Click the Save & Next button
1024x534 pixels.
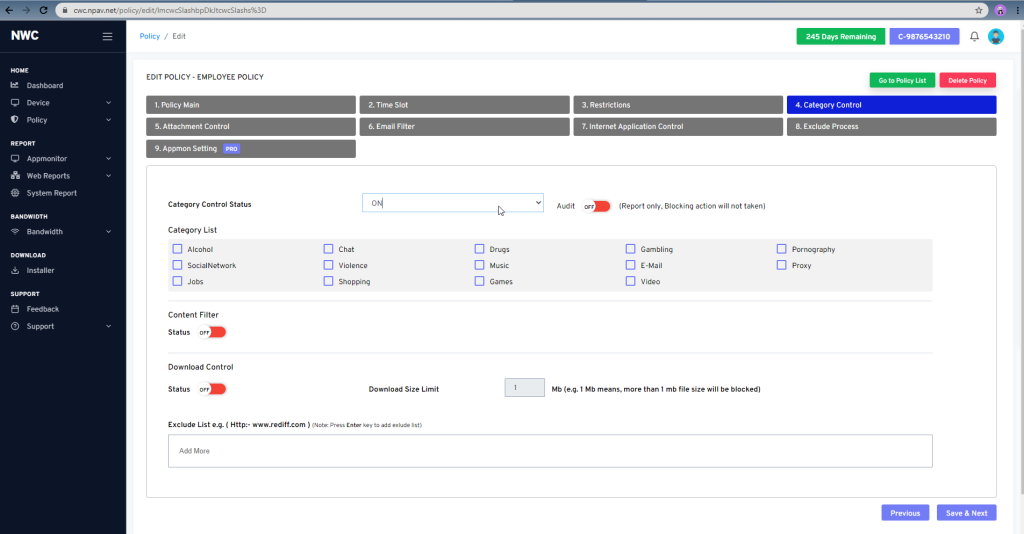(966, 513)
